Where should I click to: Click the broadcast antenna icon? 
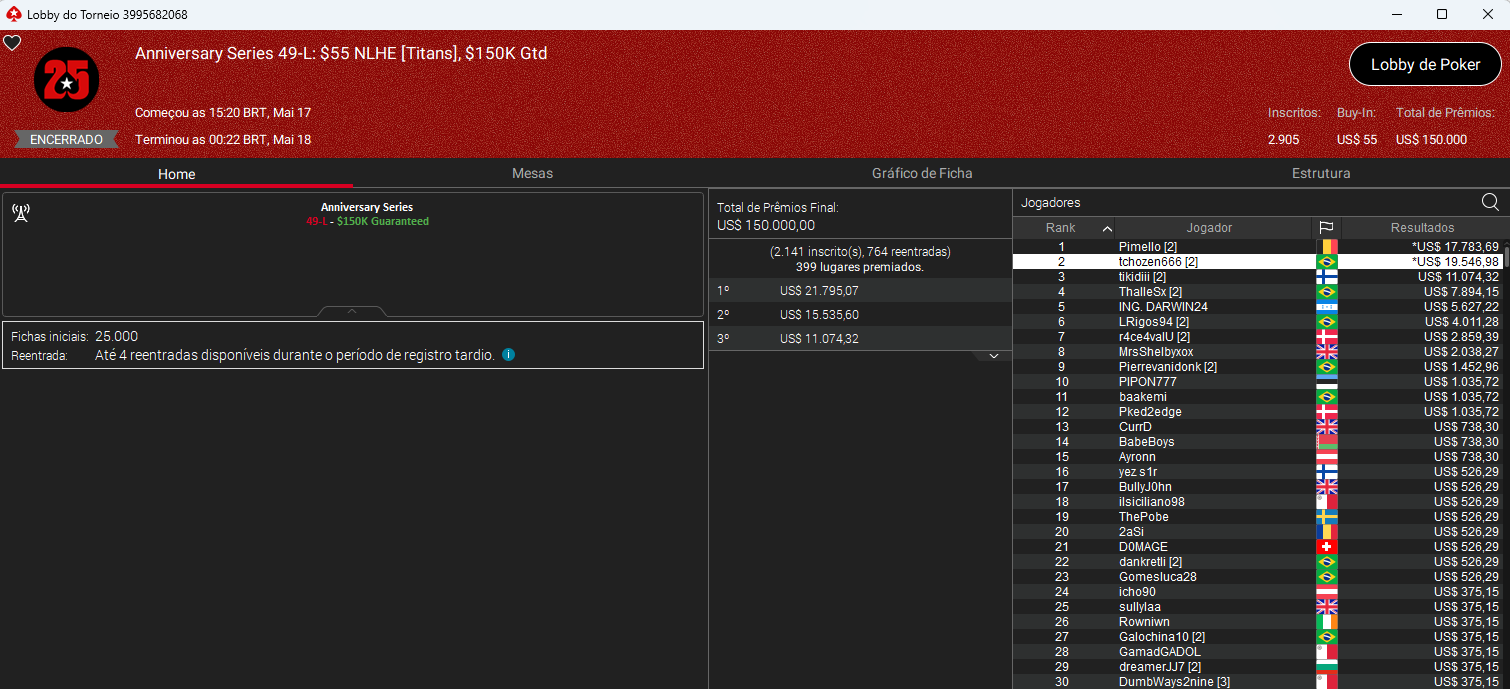point(20,212)
